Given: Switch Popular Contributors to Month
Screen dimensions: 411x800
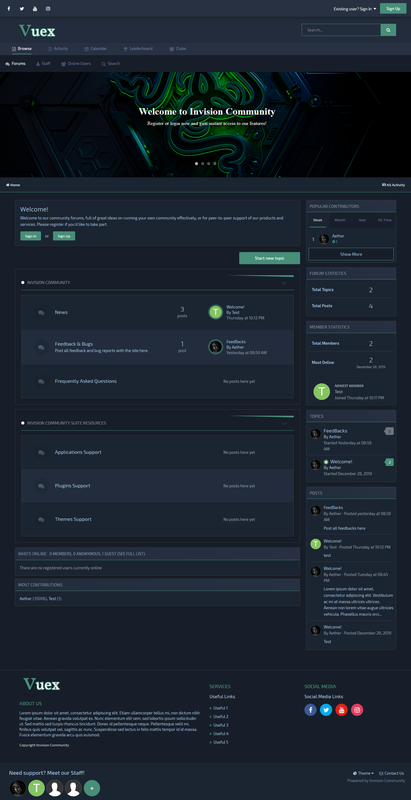Looking at the screenshot, I should [x=340, y=220].
